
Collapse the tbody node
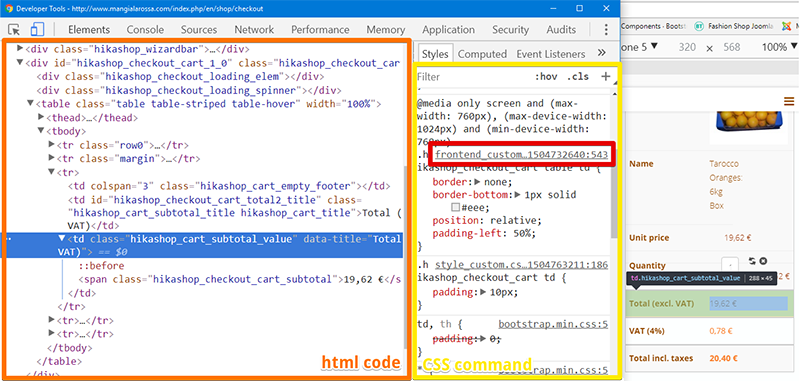(x=41, y=131)
